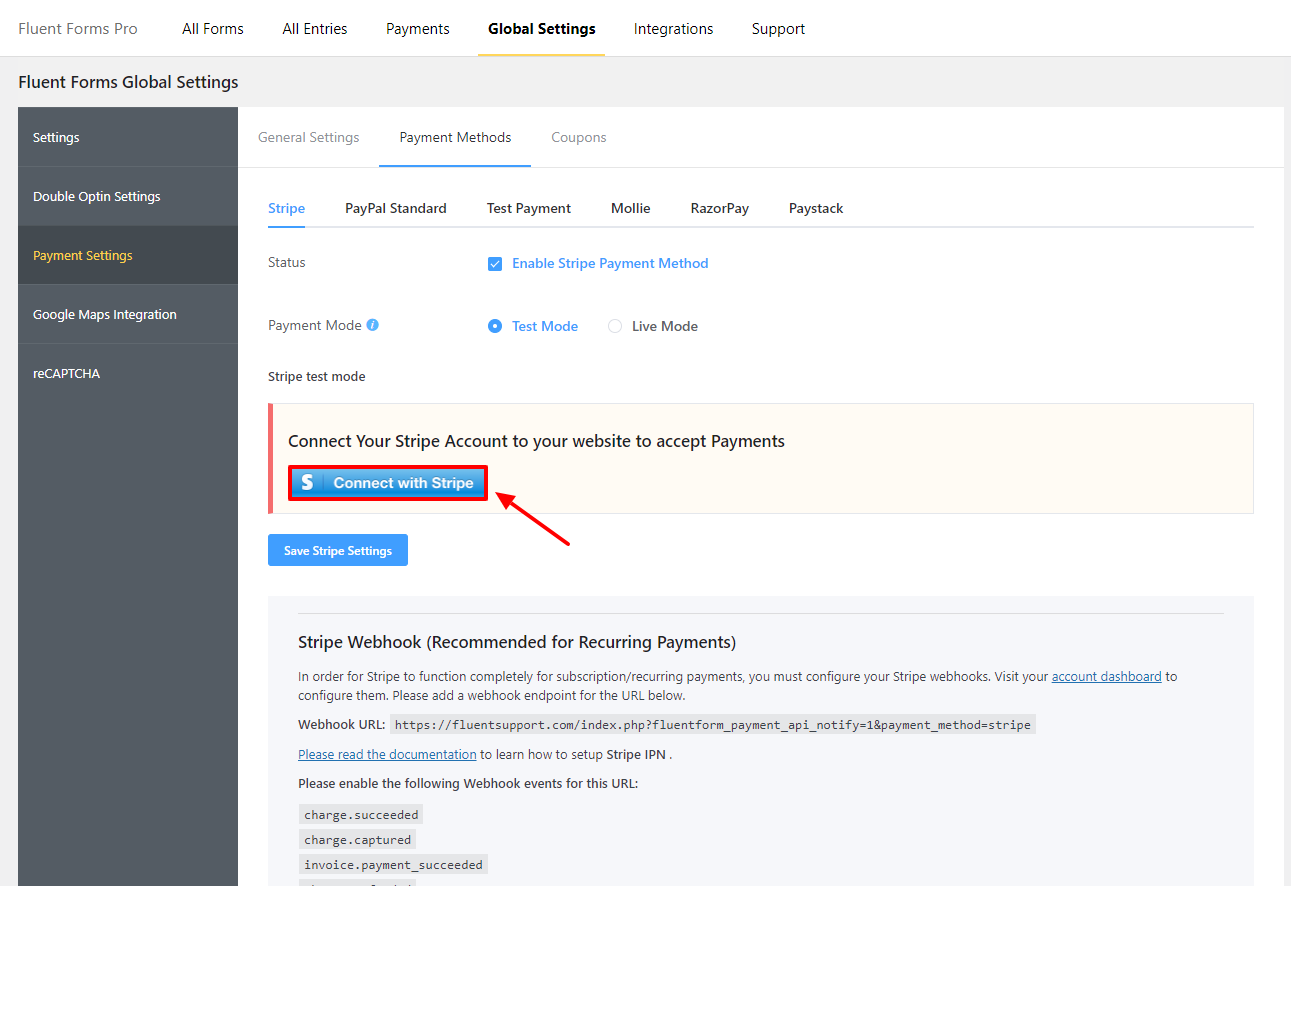Click the Stripe Webhook section heading
This screenshot has height=1013, width=1291.
(x=517, y=642)
